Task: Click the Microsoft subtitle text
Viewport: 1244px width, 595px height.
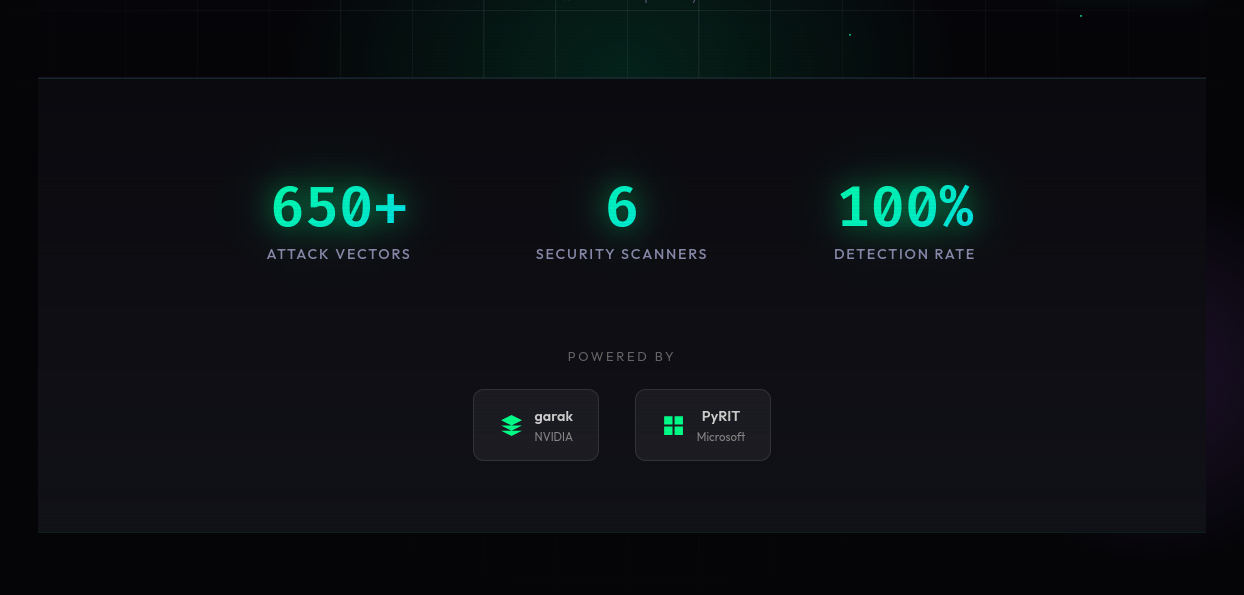Action: click(722, 435)
